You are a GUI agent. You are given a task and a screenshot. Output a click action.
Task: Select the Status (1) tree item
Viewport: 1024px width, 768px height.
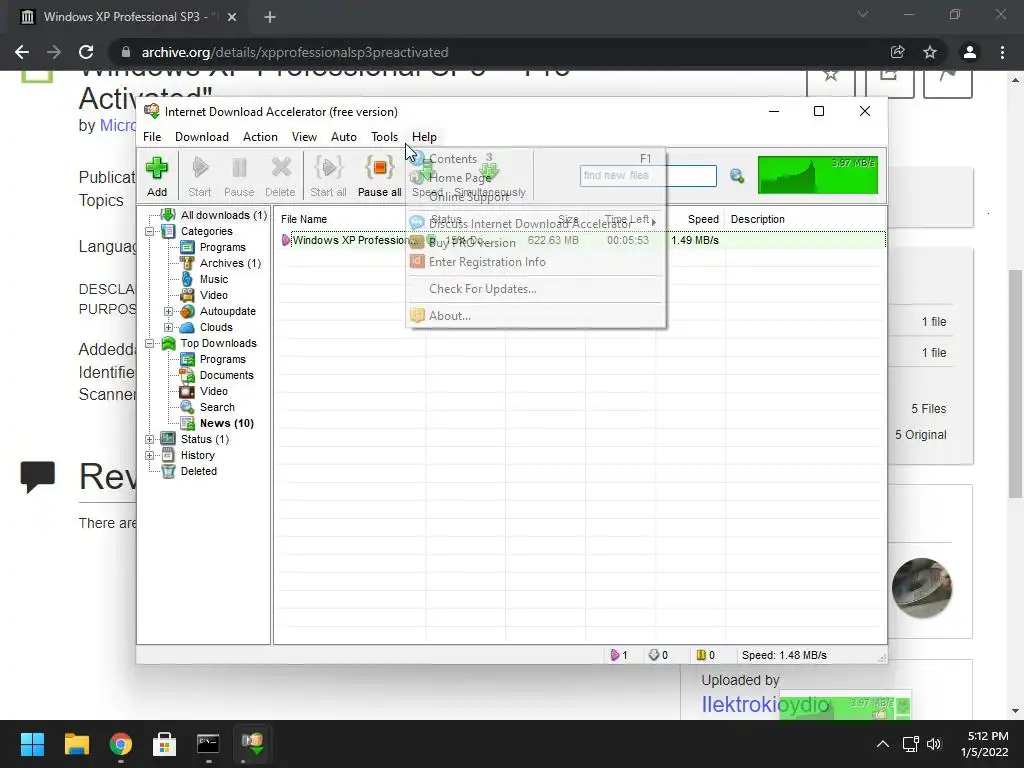tap(204, 440)
